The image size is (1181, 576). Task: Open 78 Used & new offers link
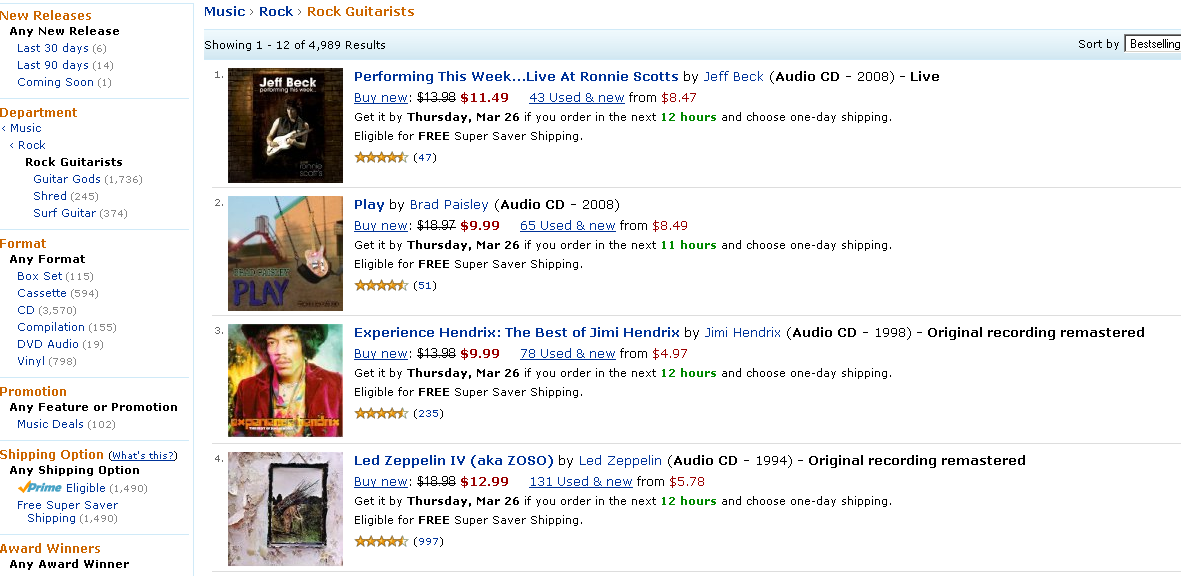coord(567,353)
